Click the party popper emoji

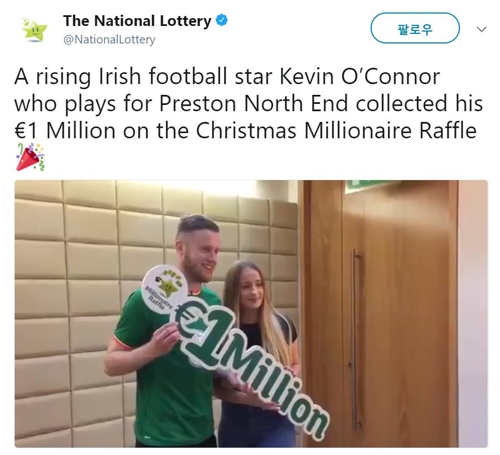tap(30, 157)
